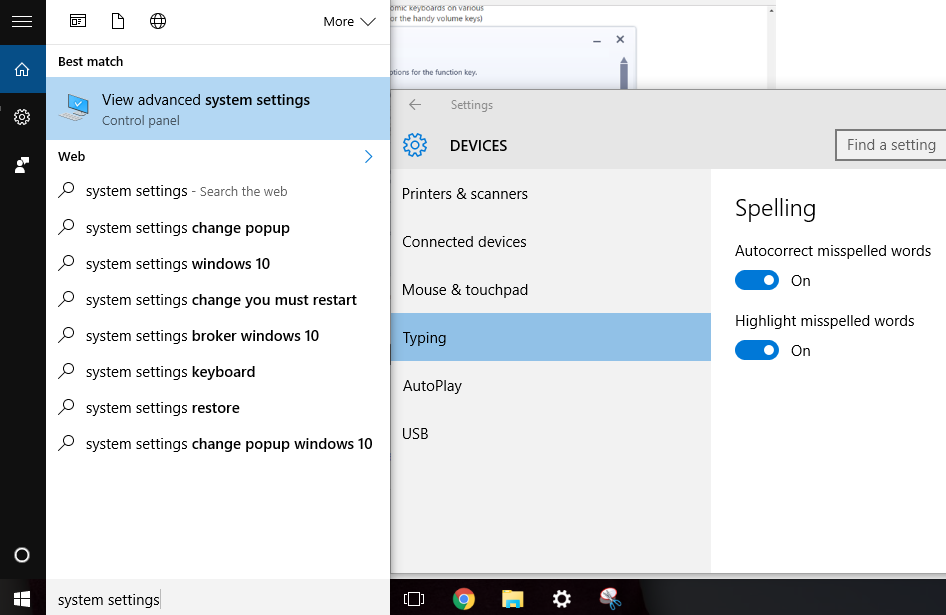The image size is (946, 615).
Task: Launch Chrome from the taskbar
Action: pos(463,599)
